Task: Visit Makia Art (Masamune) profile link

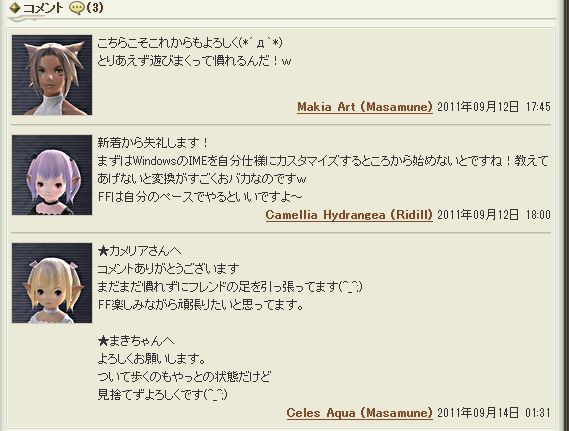Action: (365, 107)
